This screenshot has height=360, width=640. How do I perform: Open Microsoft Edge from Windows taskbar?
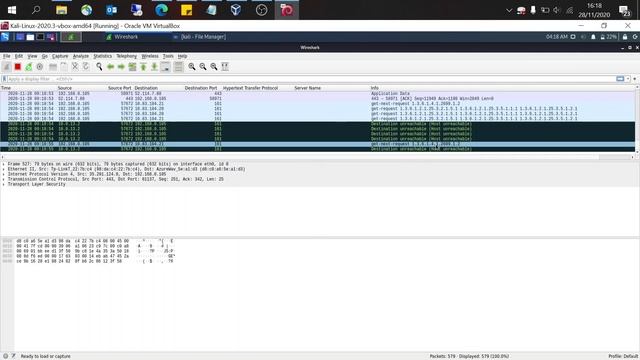[x=161, y=10]
